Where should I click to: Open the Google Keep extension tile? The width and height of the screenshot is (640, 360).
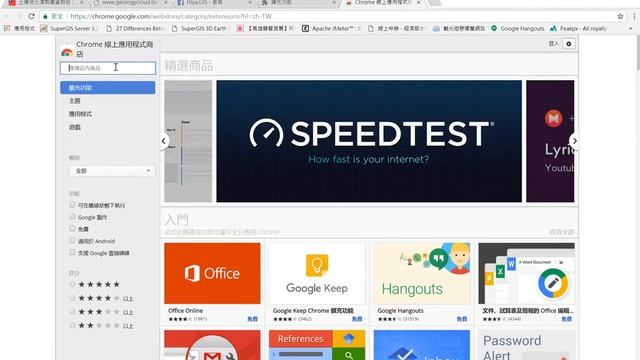[x=317, y=273]
